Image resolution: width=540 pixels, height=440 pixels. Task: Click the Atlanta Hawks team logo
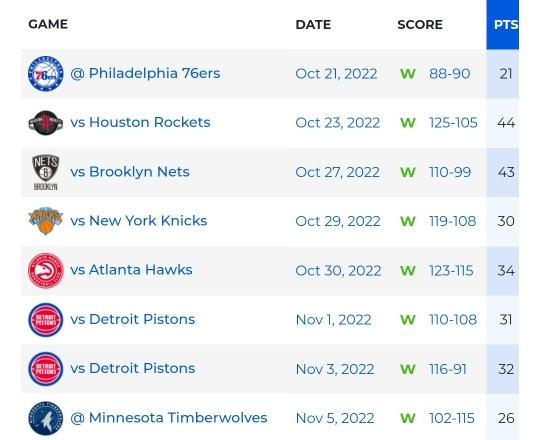point(45,271)
